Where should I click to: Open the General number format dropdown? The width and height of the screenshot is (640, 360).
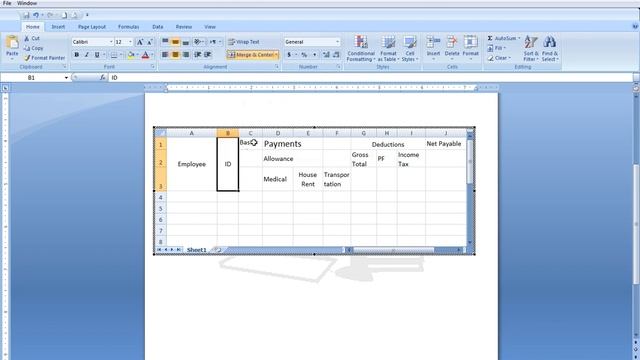click(x=338, y=42)
